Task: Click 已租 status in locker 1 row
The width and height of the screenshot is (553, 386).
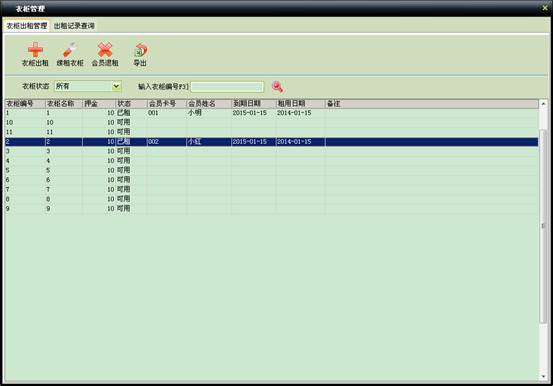Action: [123, 113]
